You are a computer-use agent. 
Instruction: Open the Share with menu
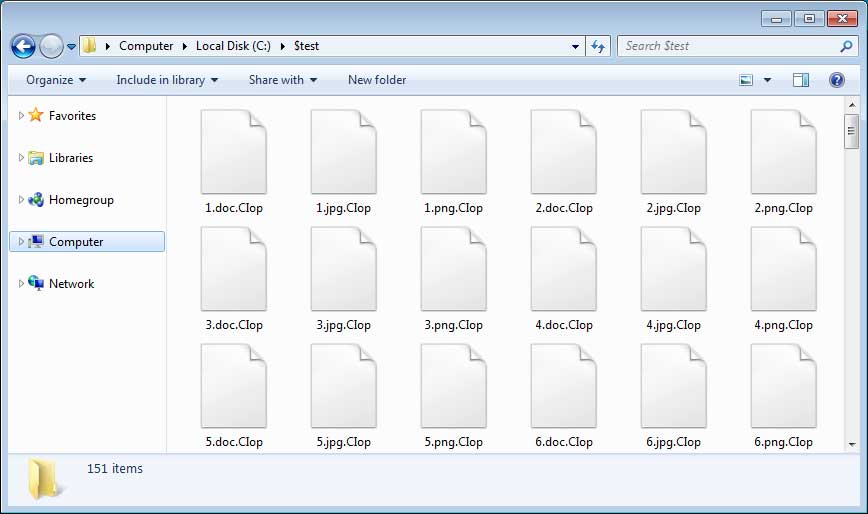tap(282, 80)
